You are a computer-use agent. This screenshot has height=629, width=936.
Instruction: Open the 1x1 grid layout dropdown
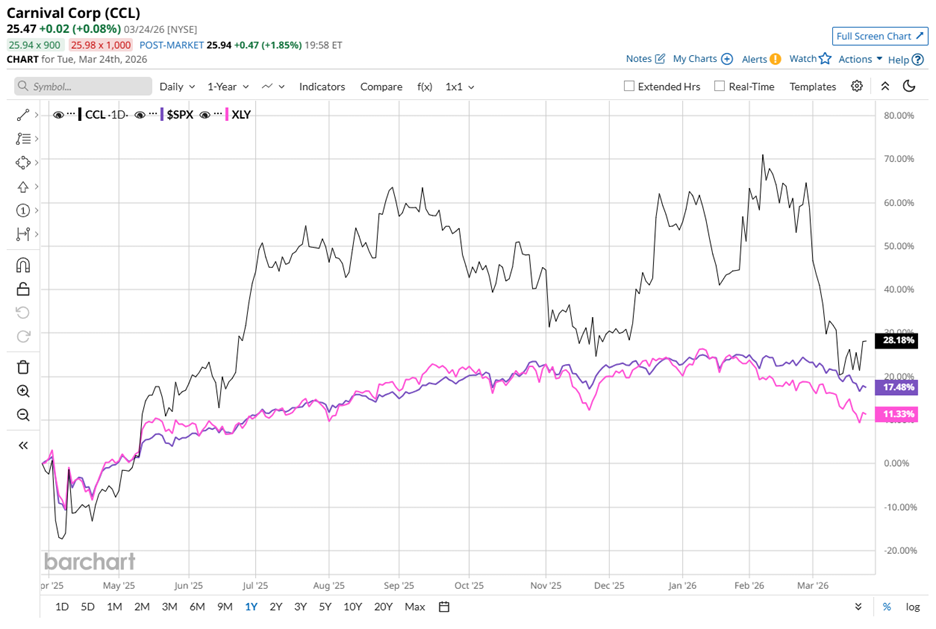(460, 87)
